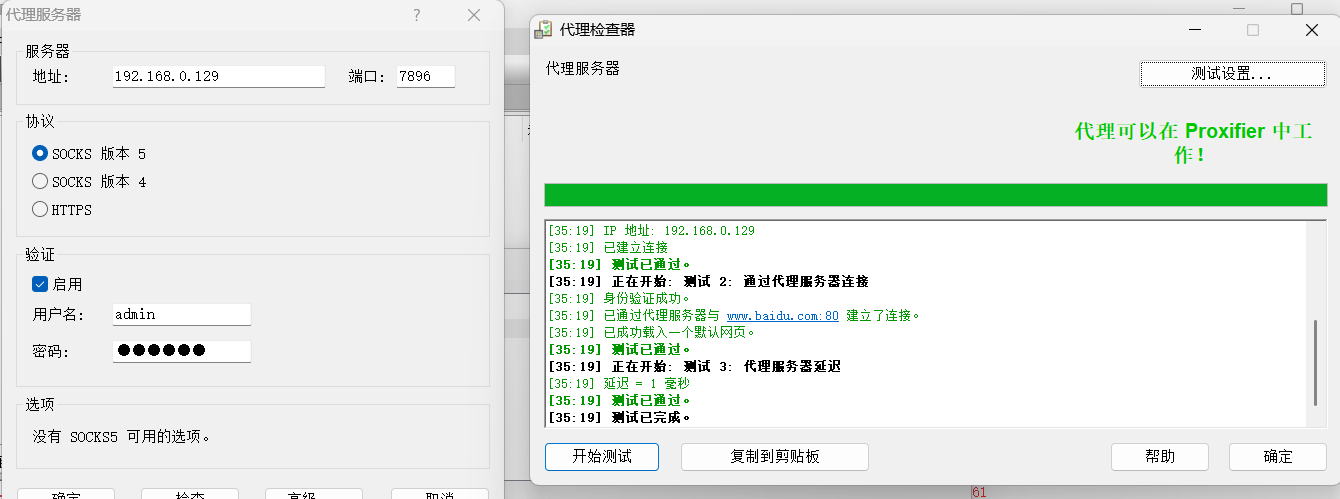Viewport: 1340px width, 499px height.
Task: Click the 地址 input field
Action: (x=218, y=76)
